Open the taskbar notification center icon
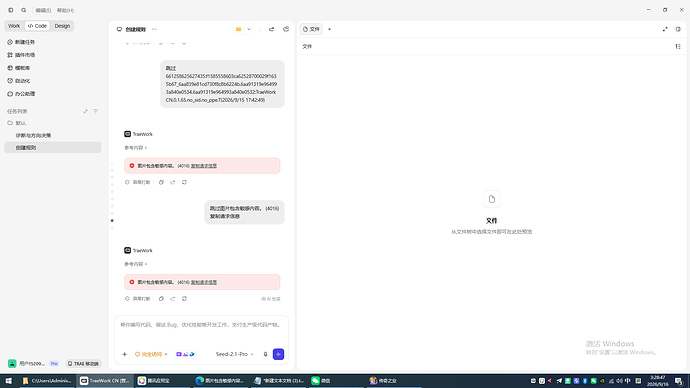The width and height of the screenshot is (690, 388). tap(679, 381)
